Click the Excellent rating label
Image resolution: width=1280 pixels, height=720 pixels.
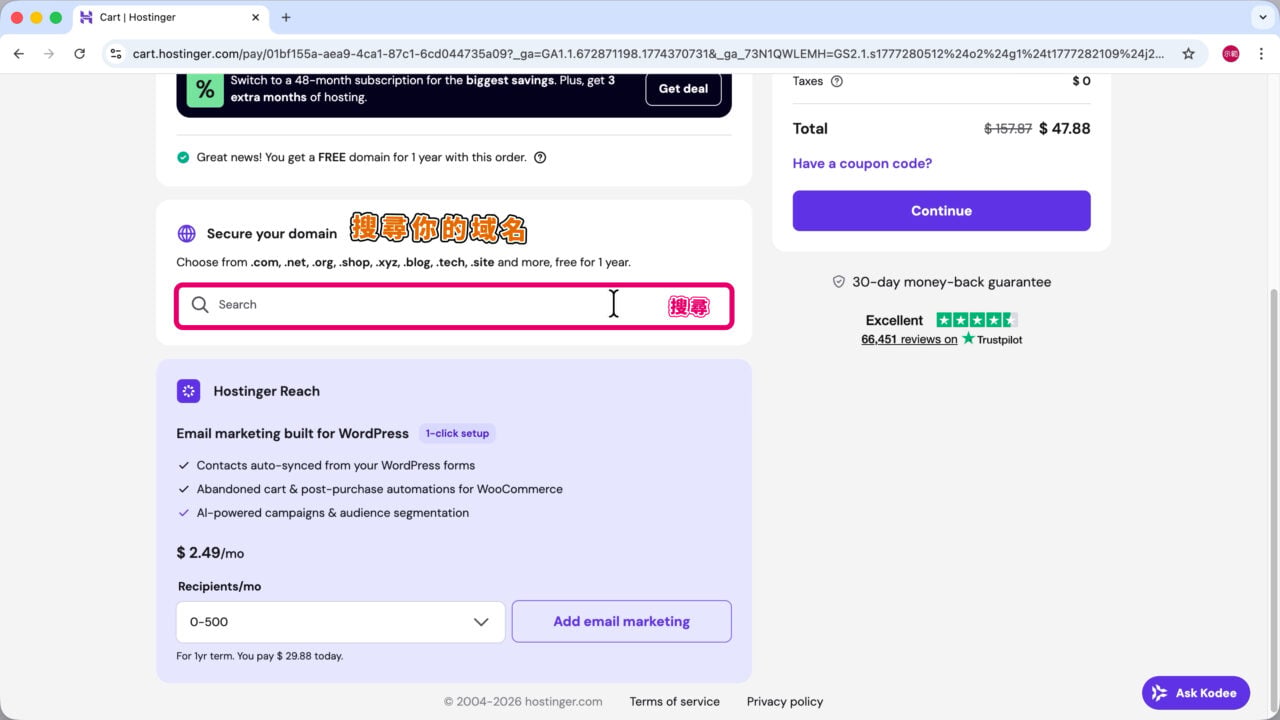894,321
